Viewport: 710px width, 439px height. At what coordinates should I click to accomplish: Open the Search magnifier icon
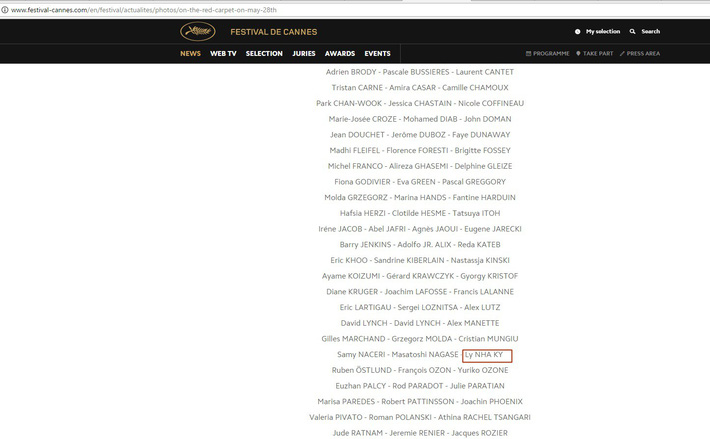[x=633, y=32]
